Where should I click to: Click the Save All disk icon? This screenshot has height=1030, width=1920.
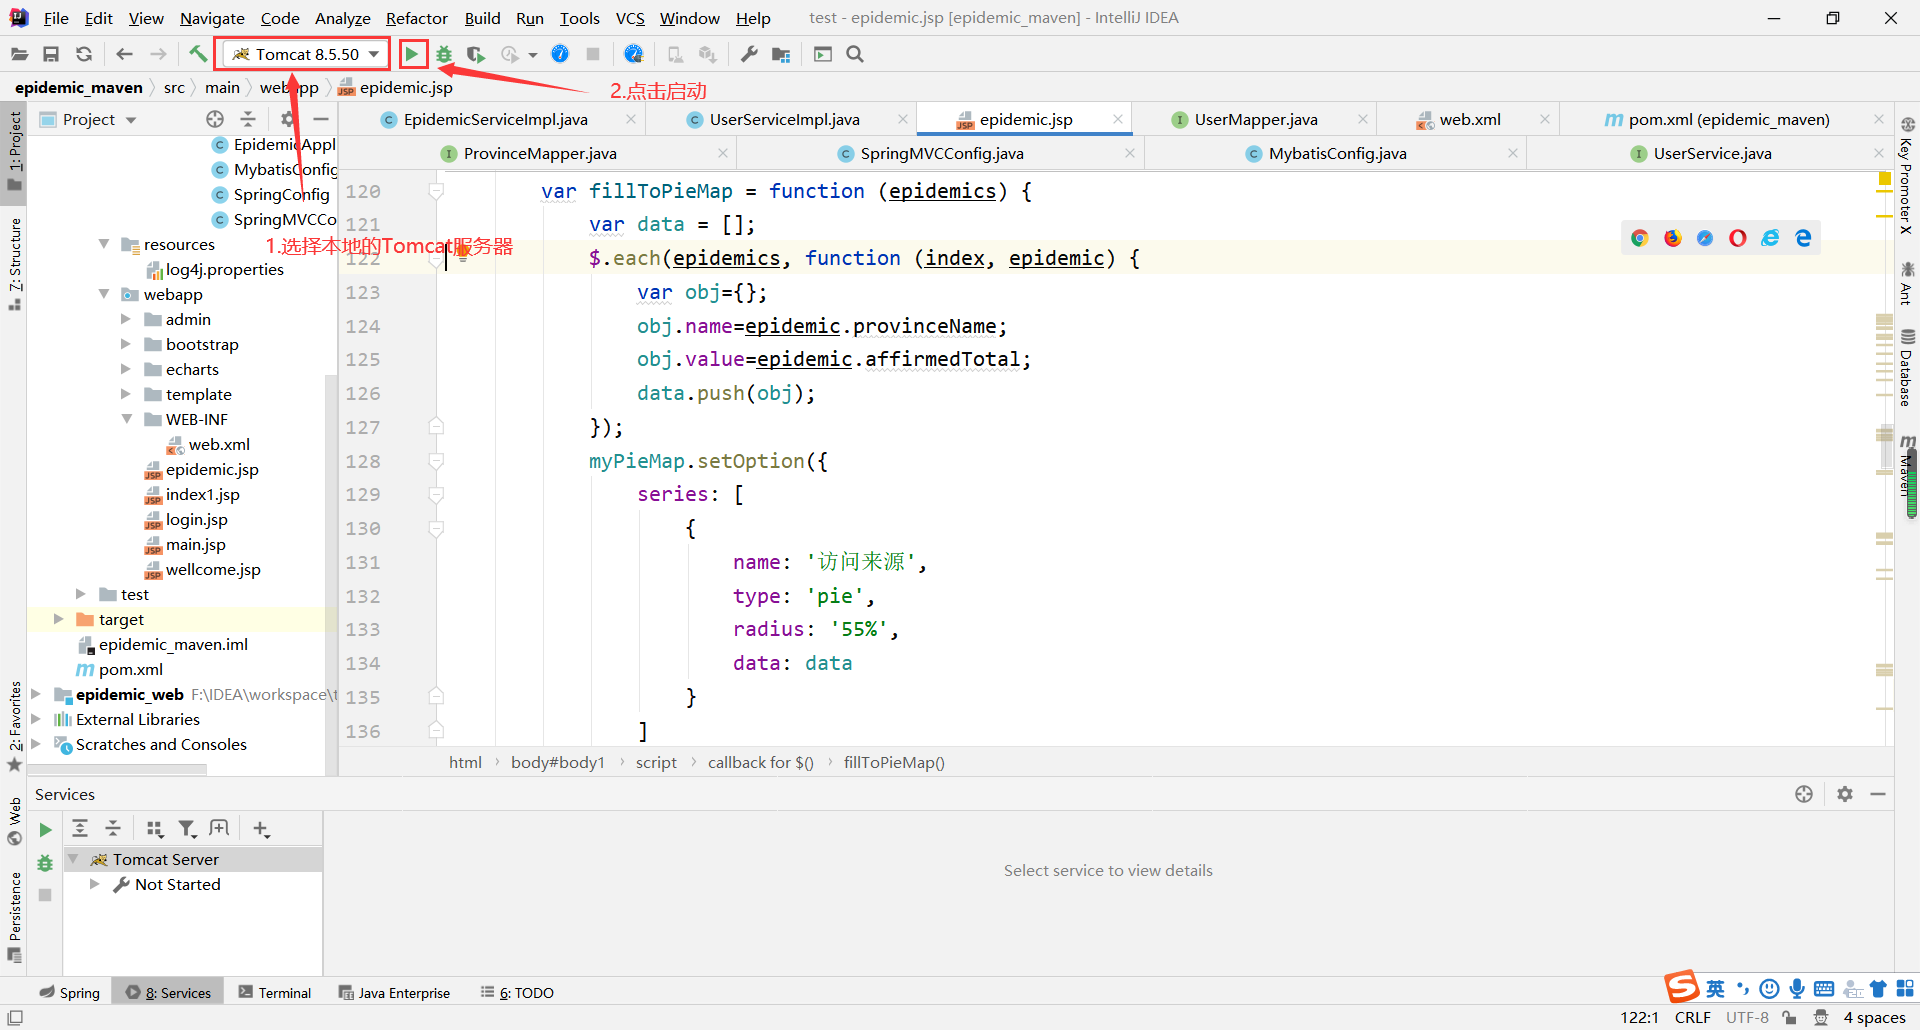51,54
